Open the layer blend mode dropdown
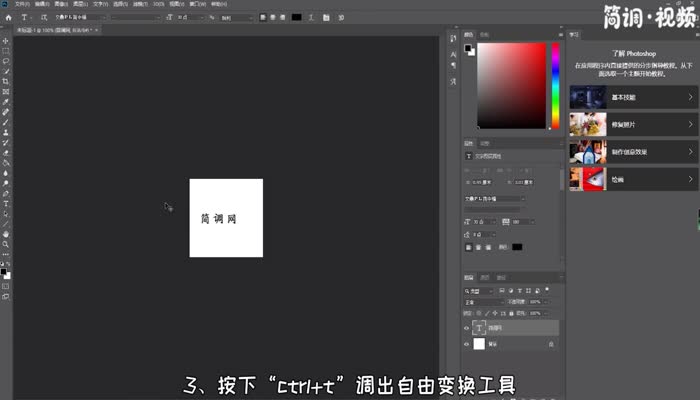Screen dimensions: 700x400 pos(485,300)
